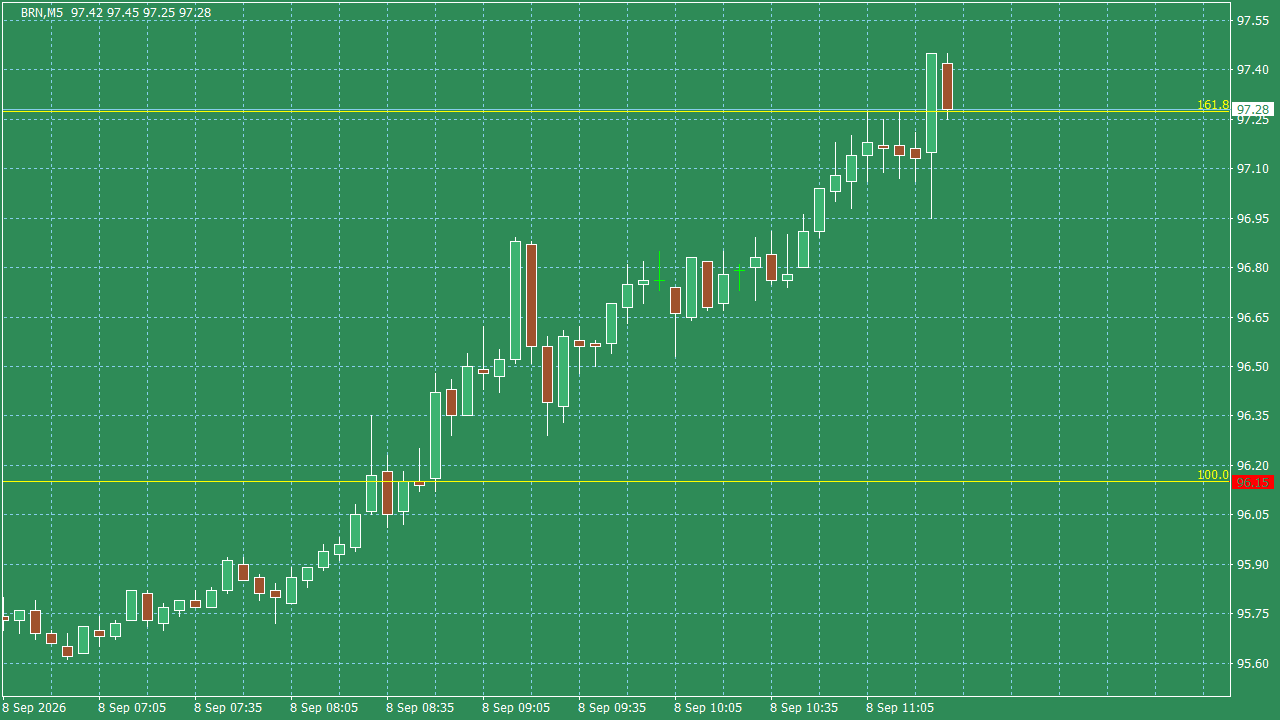
Task: Click the 96.65 price axis label
Action: click(1253, 317)
